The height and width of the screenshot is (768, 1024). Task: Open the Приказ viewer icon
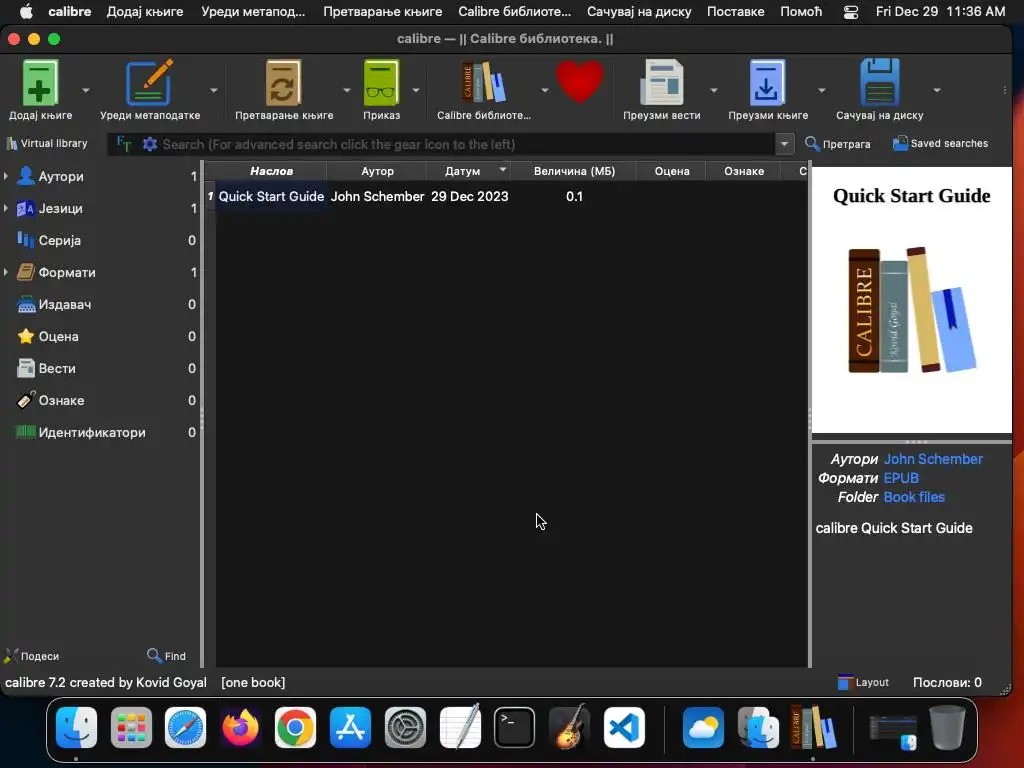pyautogui.click(x=381, y=83)
